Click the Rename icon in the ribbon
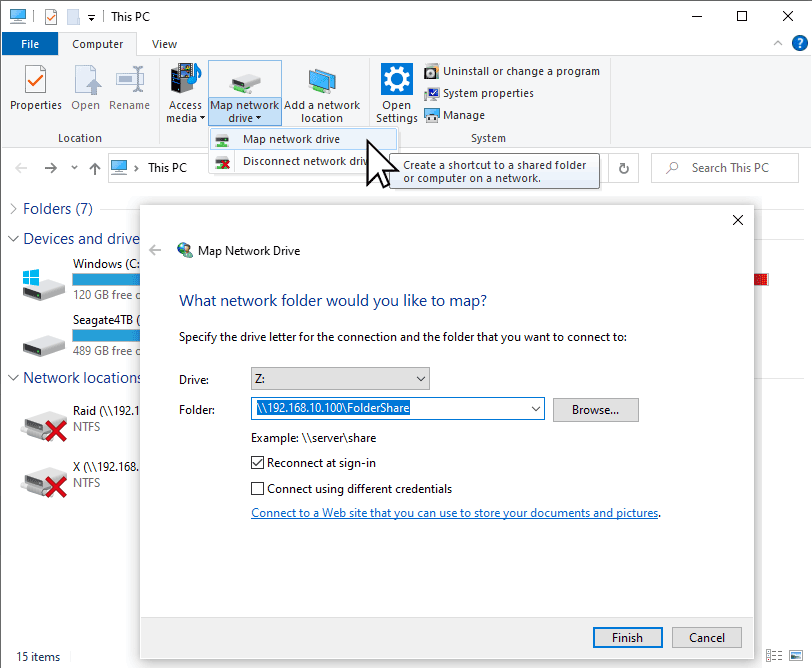Image resolution: width=812 pixels, height=668 pixels. [129, 80]
